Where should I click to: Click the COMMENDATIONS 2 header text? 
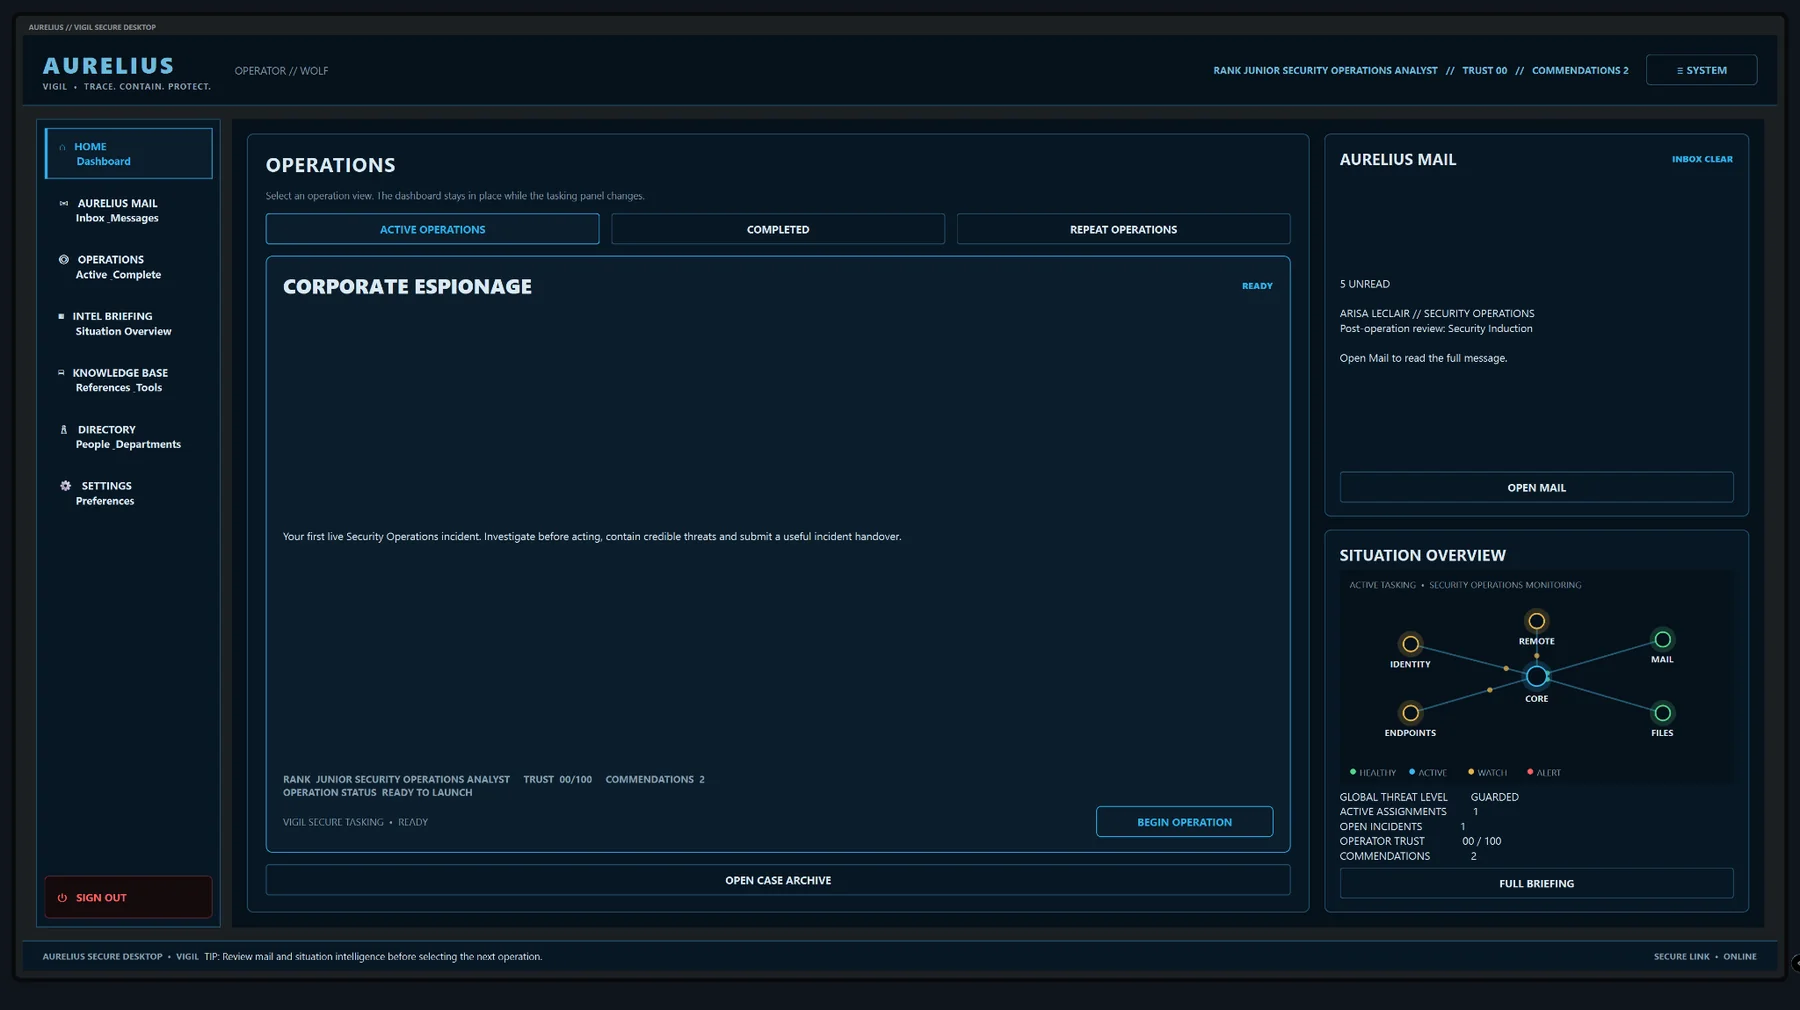[1580, 70]
